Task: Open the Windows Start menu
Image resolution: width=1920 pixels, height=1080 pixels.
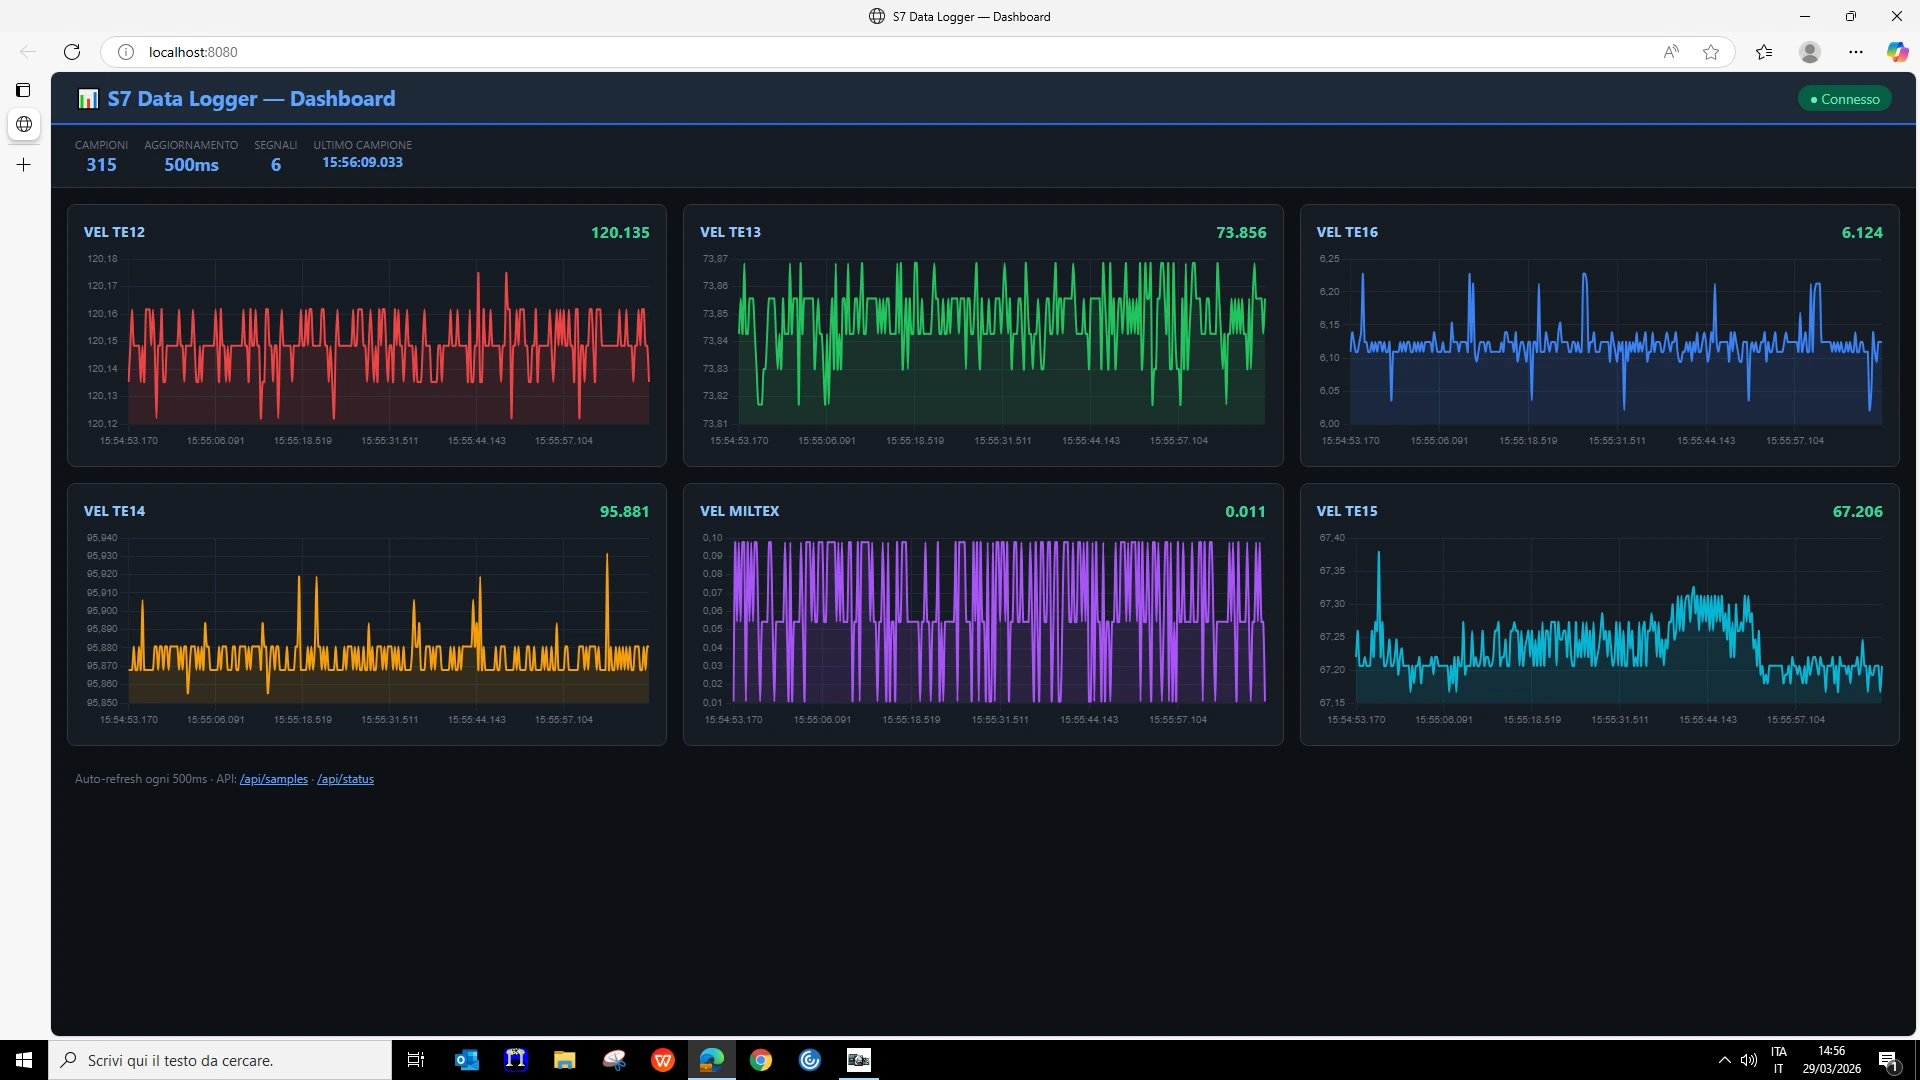Action: click(24, 1060)
